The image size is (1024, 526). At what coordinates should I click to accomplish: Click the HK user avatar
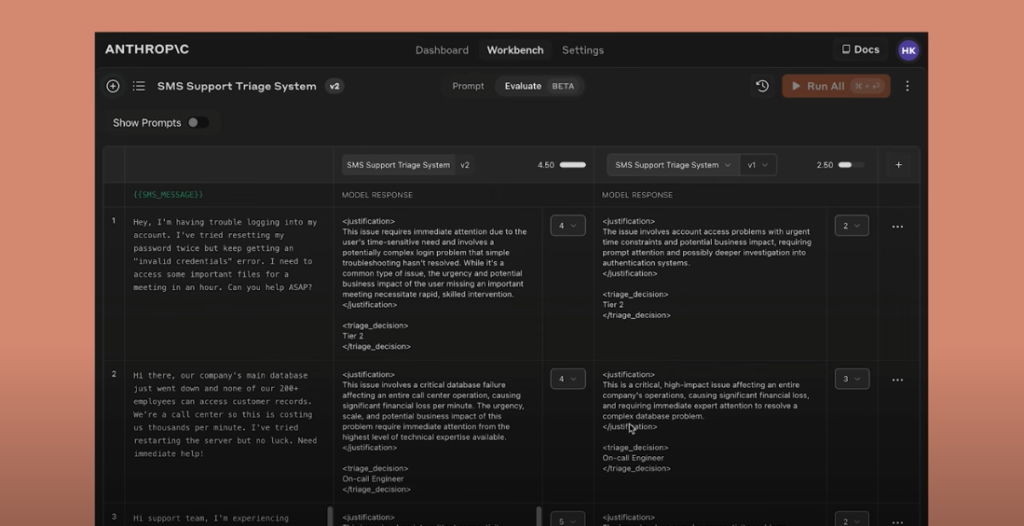(x=908, y=50)
